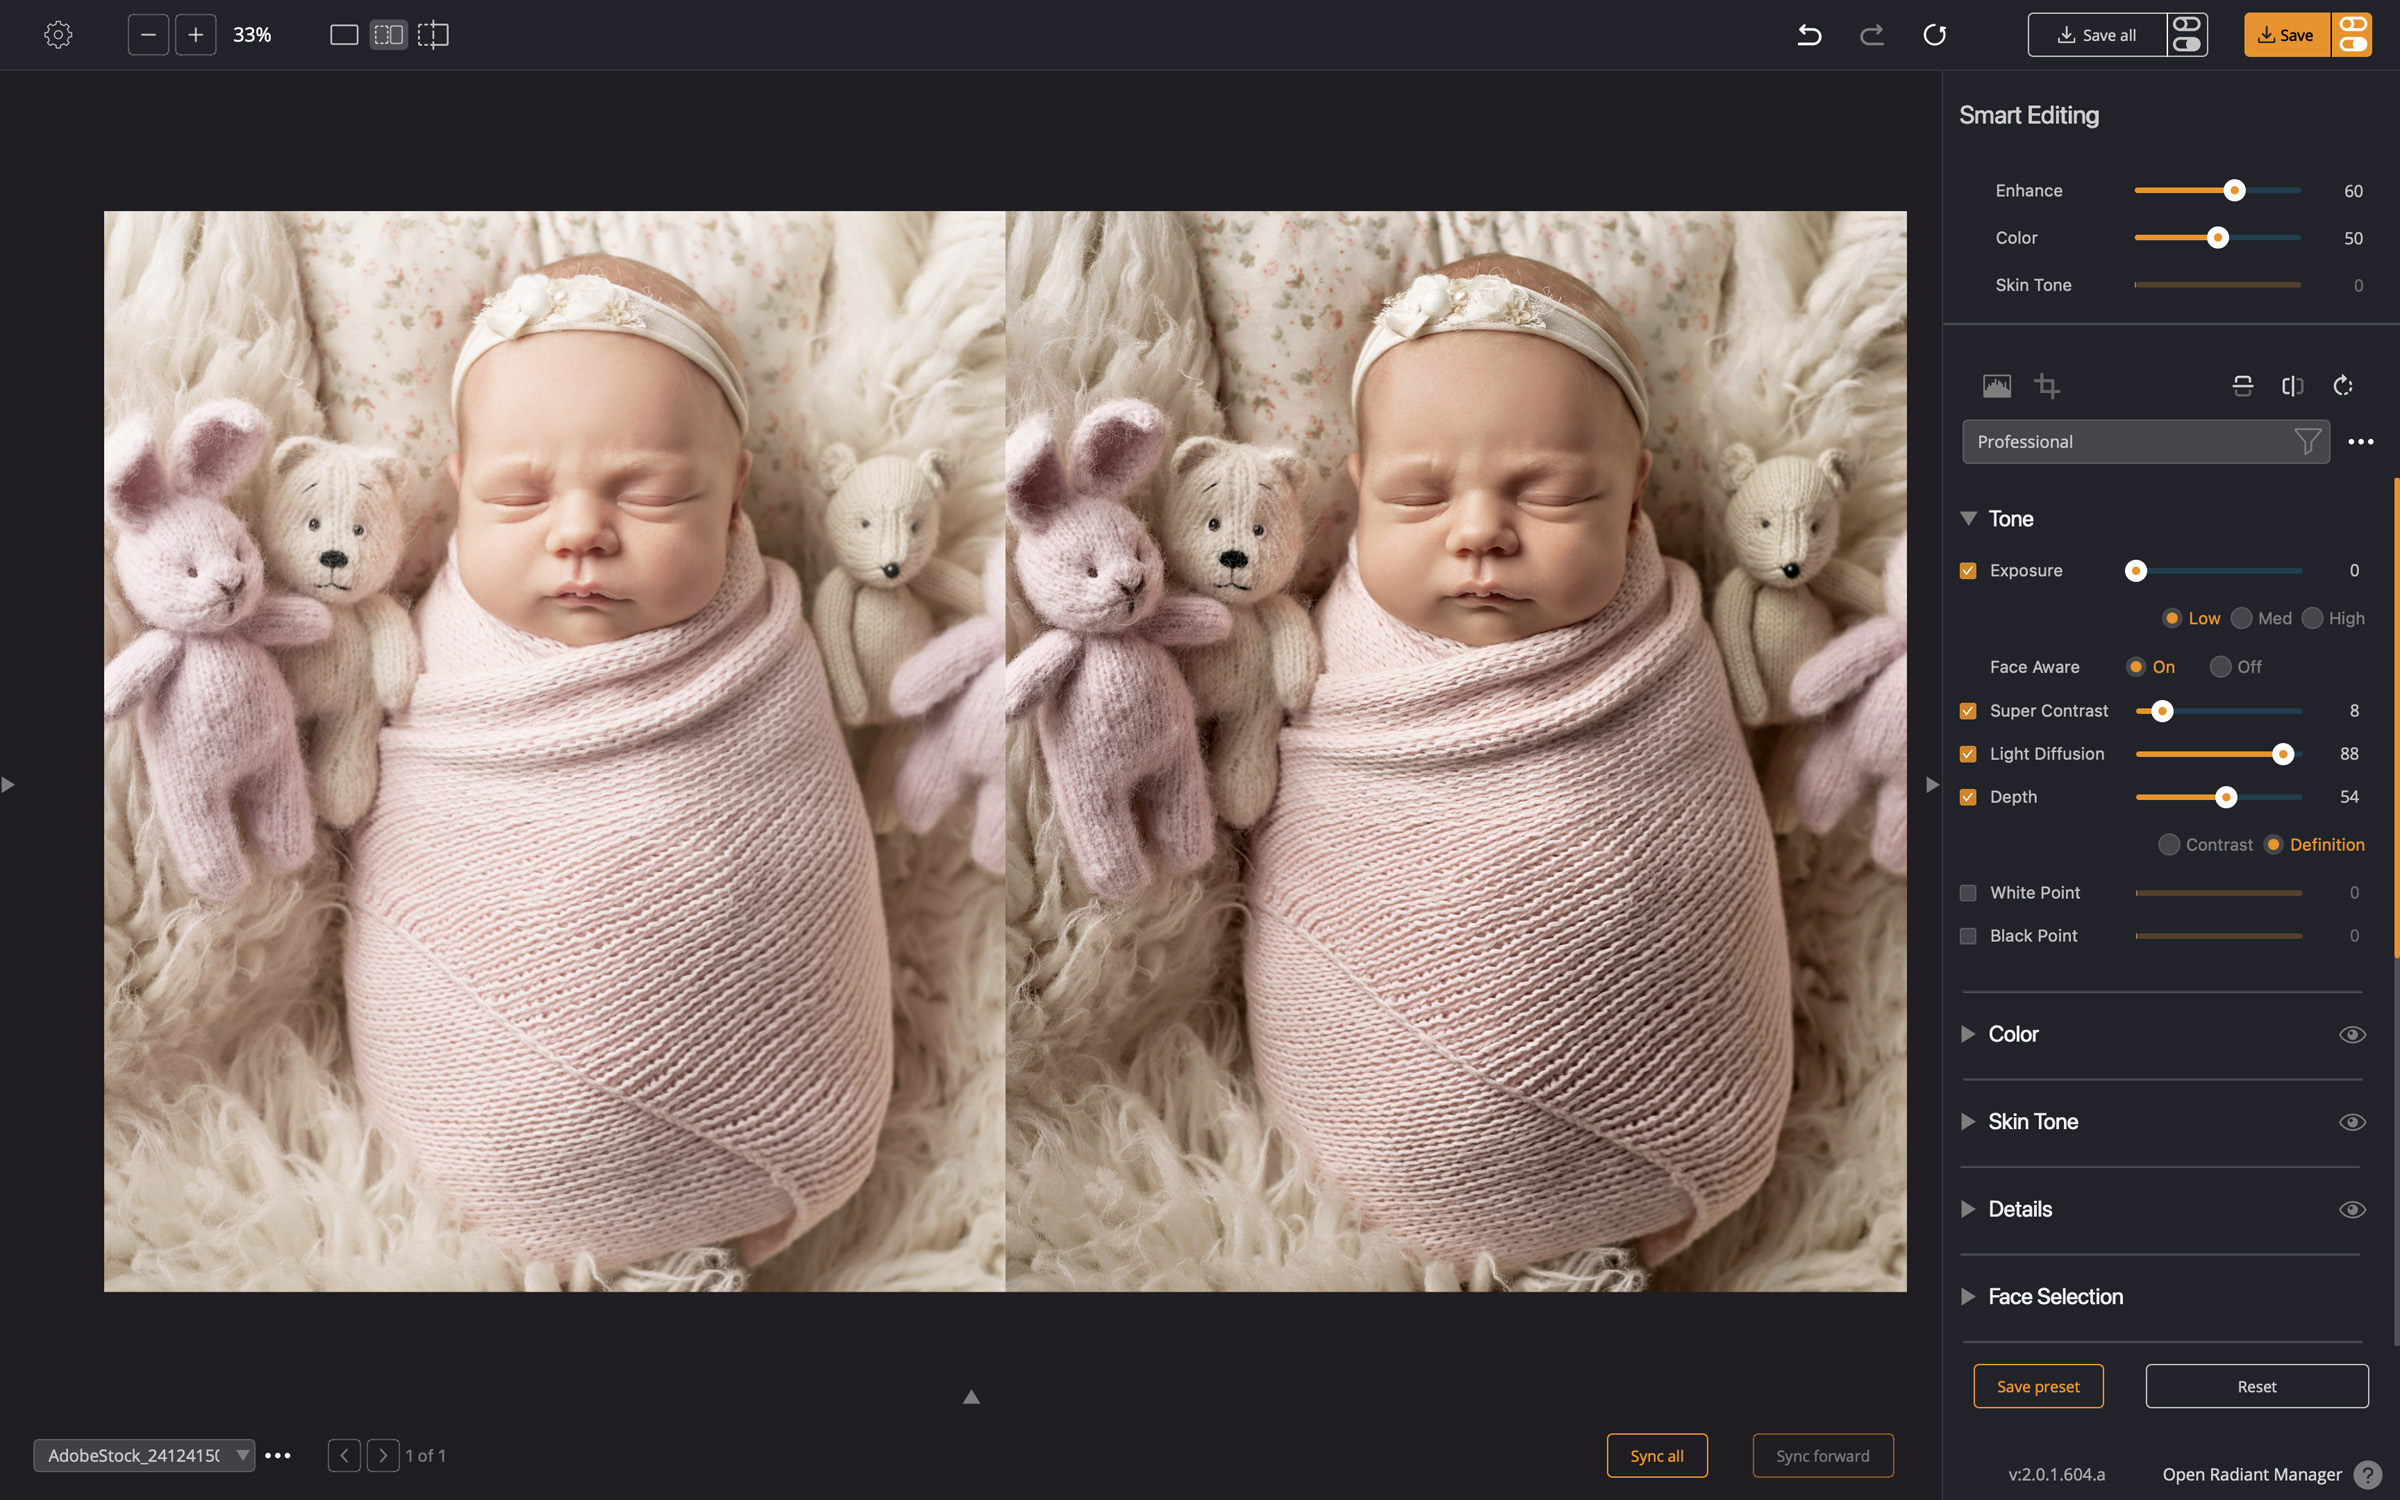The image size is (2400, 1500).
Task: Switch to single image view
Action: pos(343,35)
